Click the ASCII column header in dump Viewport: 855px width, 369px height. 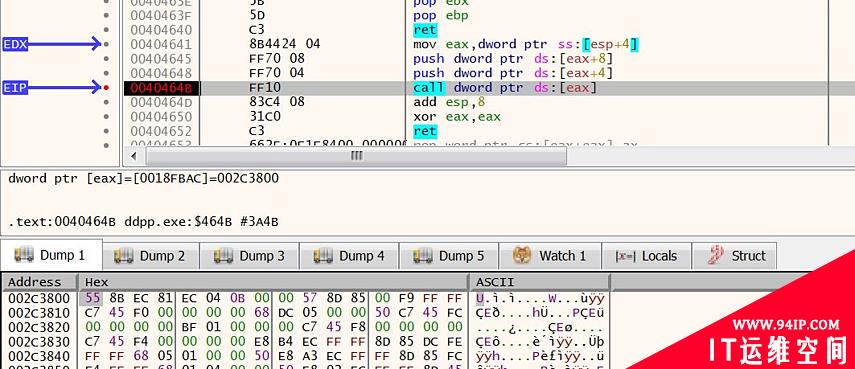coord(539,282)
